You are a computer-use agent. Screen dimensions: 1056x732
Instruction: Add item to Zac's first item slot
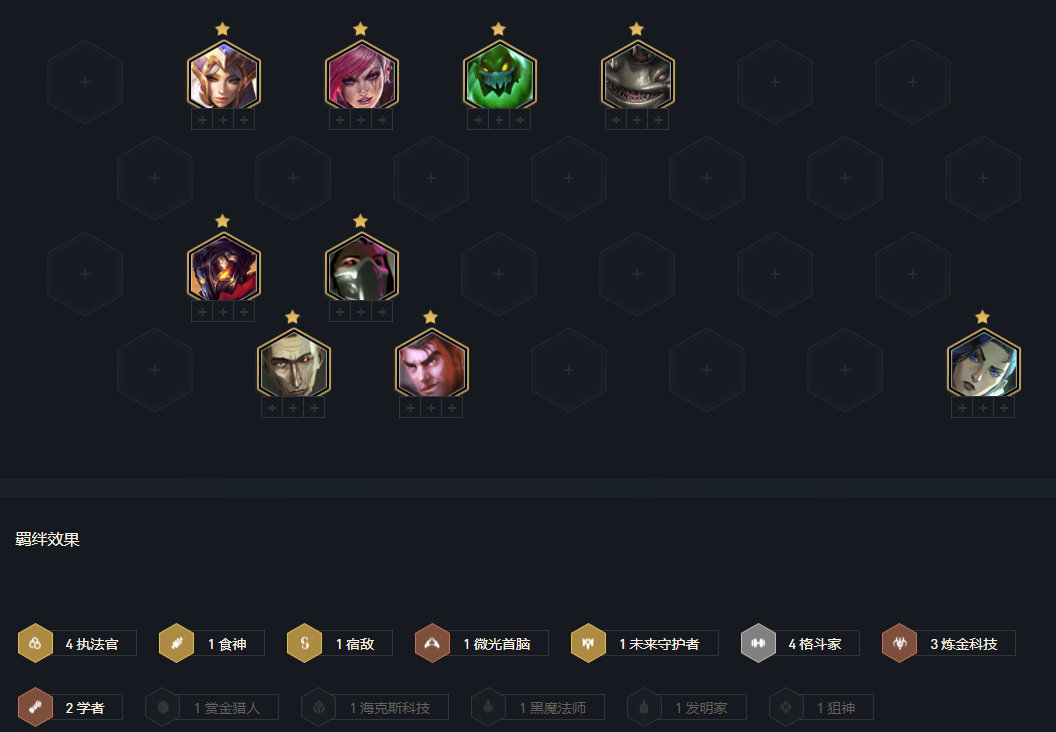tap(478, 120)
